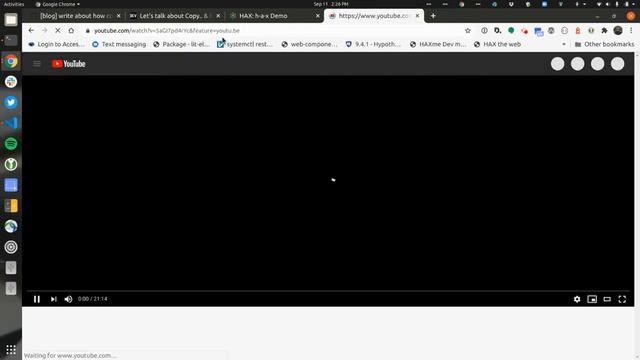Viewport: 640px width, 360px height.
Task: Open the YouTube hamburger guide menu
Action: point(37,64)
